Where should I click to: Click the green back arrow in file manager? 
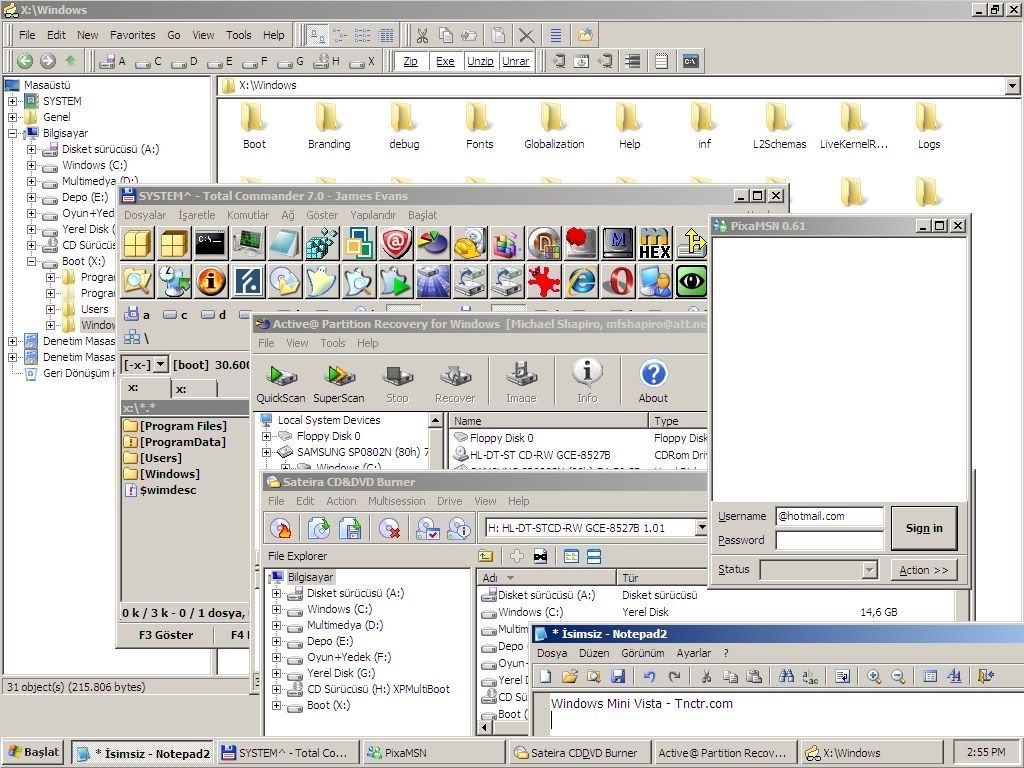pyautogui.click(x=25, y=61)
